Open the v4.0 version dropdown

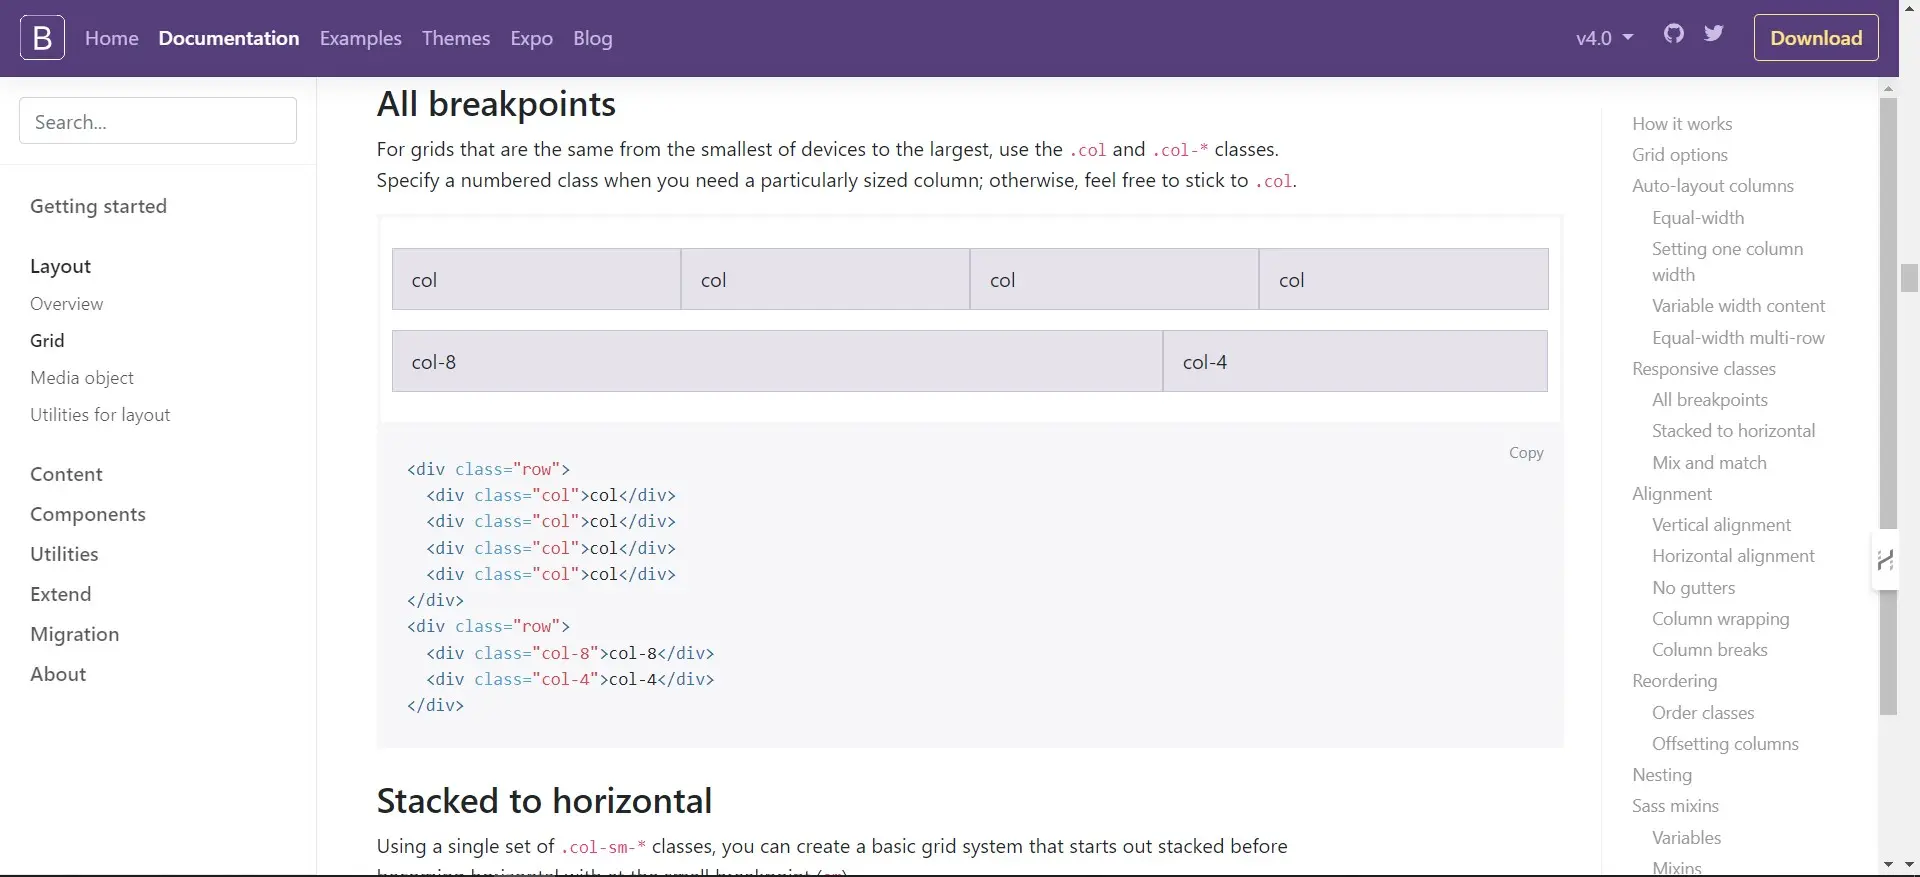1604,38
